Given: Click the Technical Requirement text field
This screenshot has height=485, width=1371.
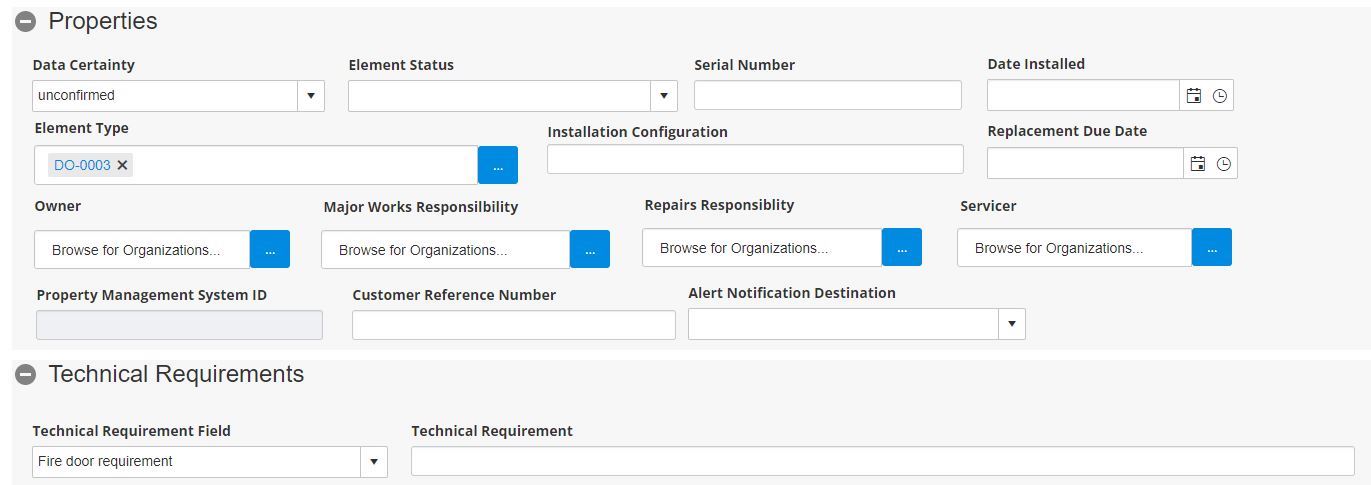Looking at the screenshot, I should (882, 461).
